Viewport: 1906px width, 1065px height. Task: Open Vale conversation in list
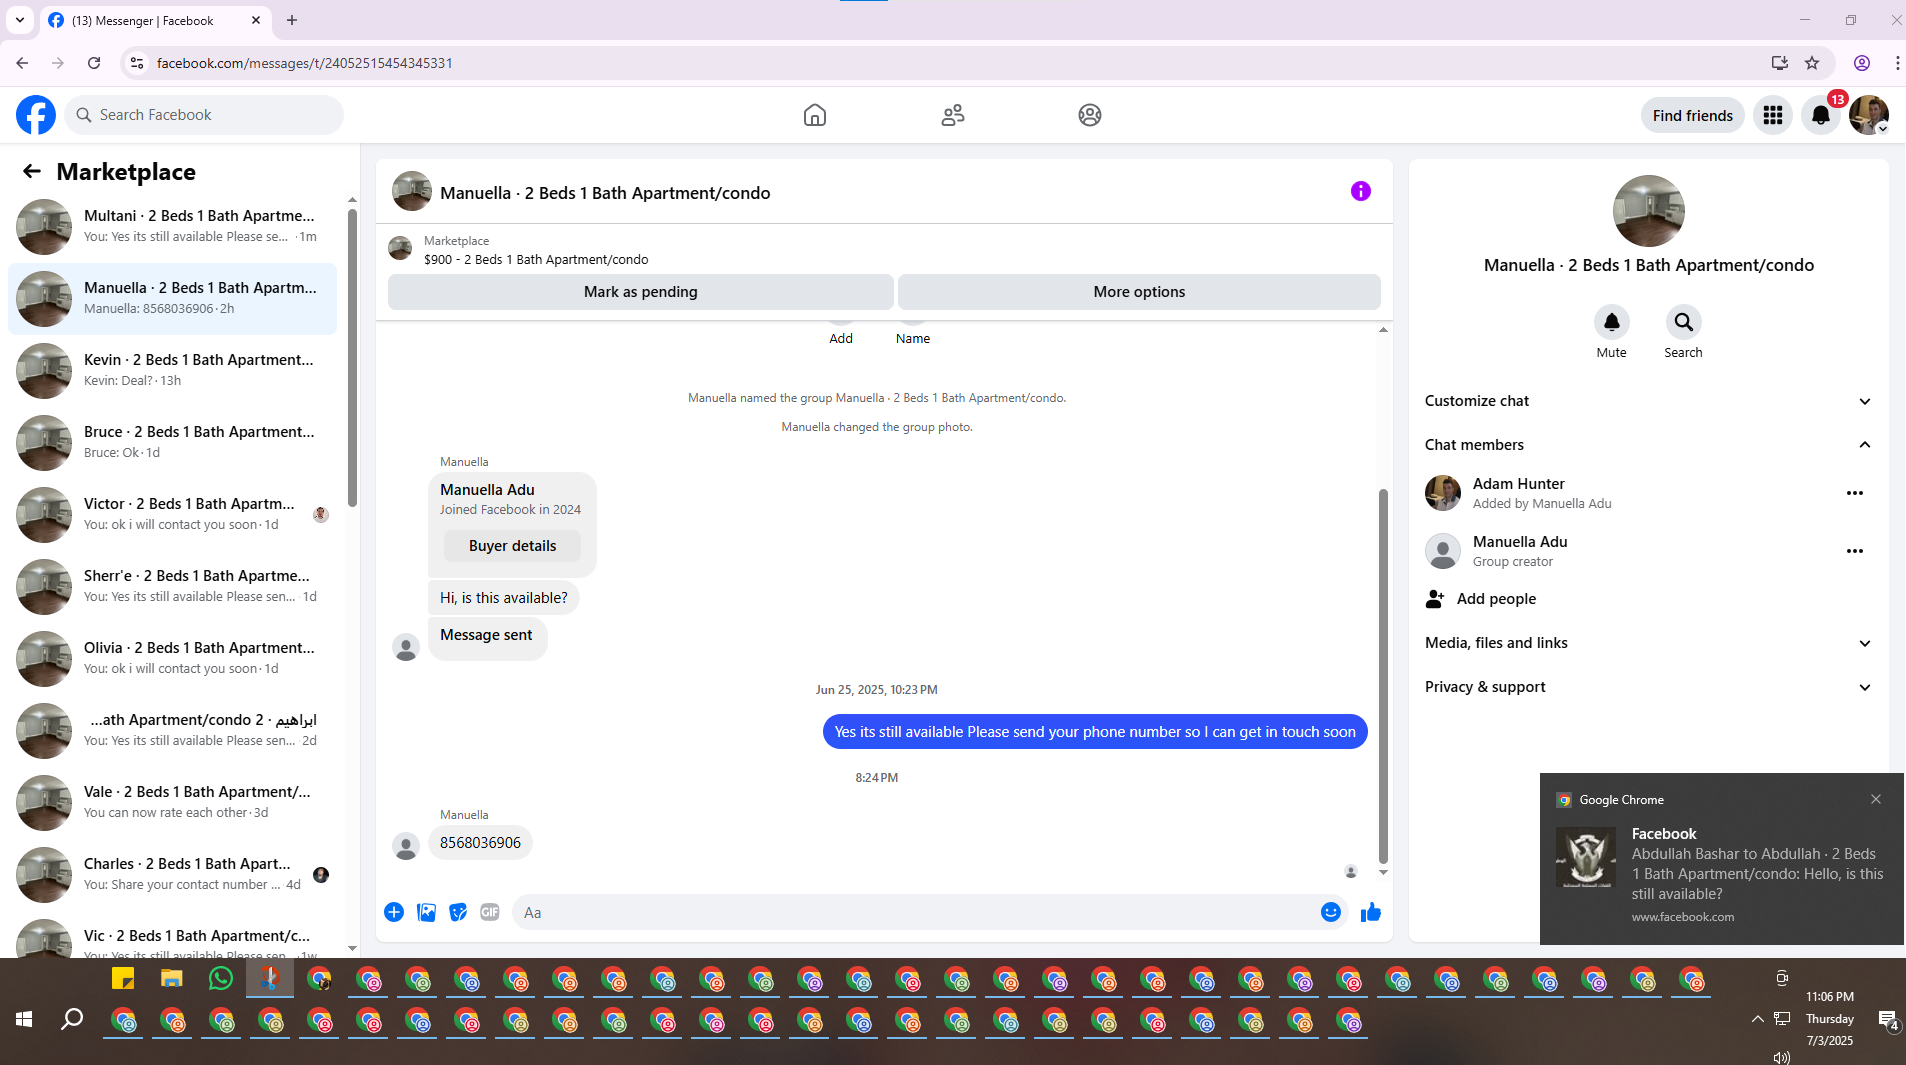click(172, 803)
